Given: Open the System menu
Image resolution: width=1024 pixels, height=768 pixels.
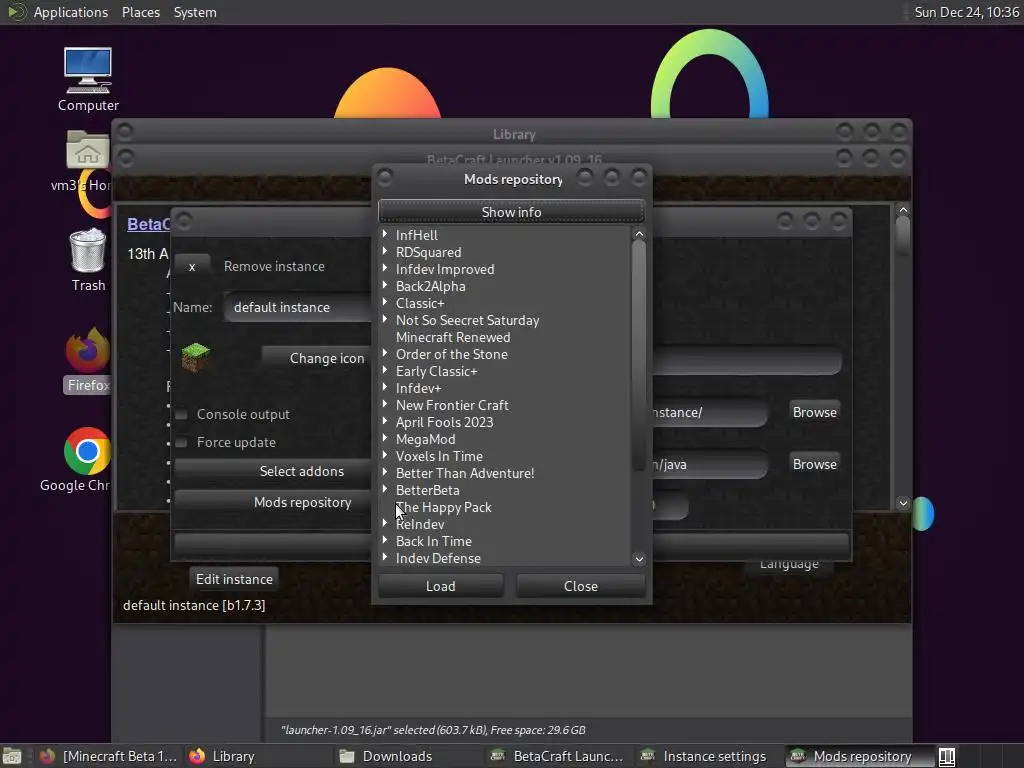Looking at the screenshot, I should coord(195,12).
